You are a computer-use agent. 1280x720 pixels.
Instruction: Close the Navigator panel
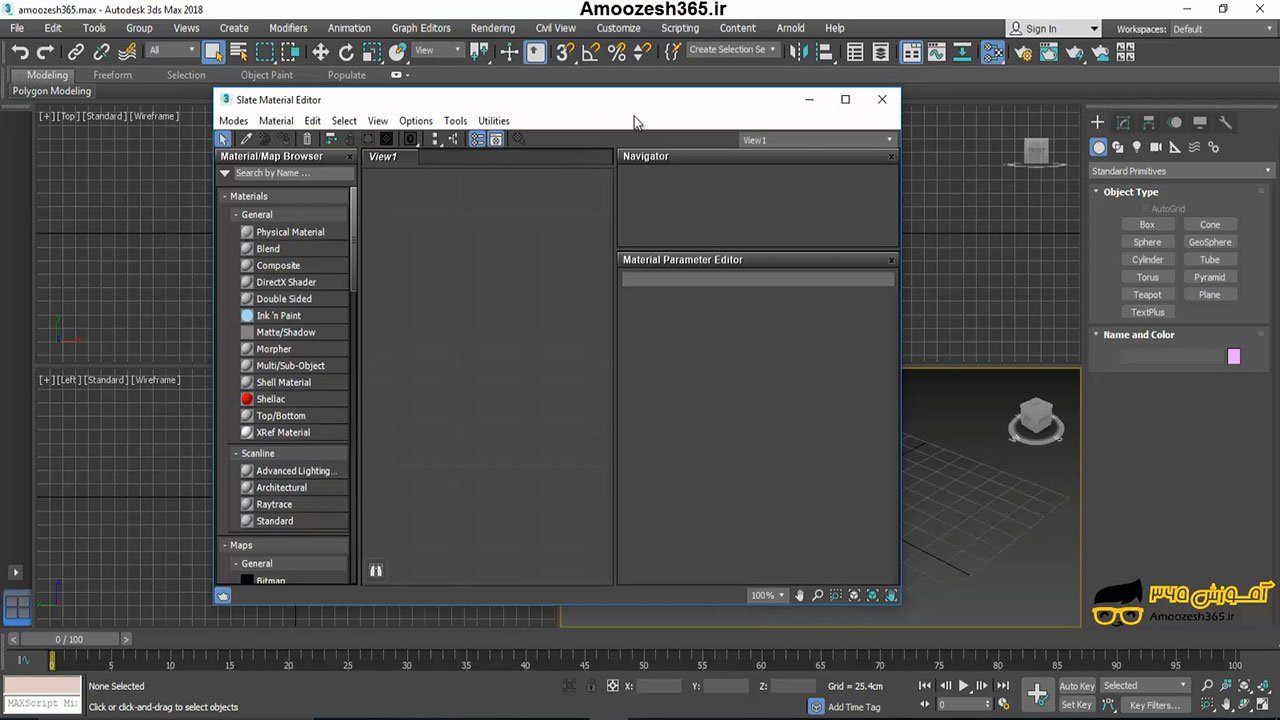(x=891, y=157)
